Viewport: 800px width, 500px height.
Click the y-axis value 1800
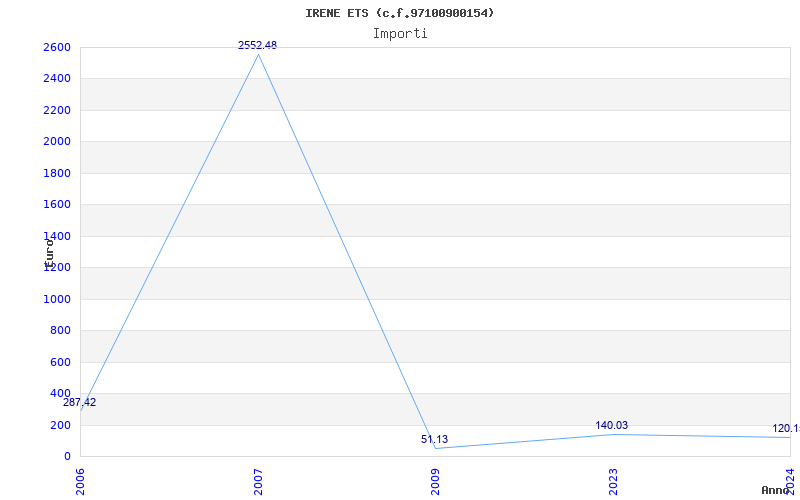(57, 173)
